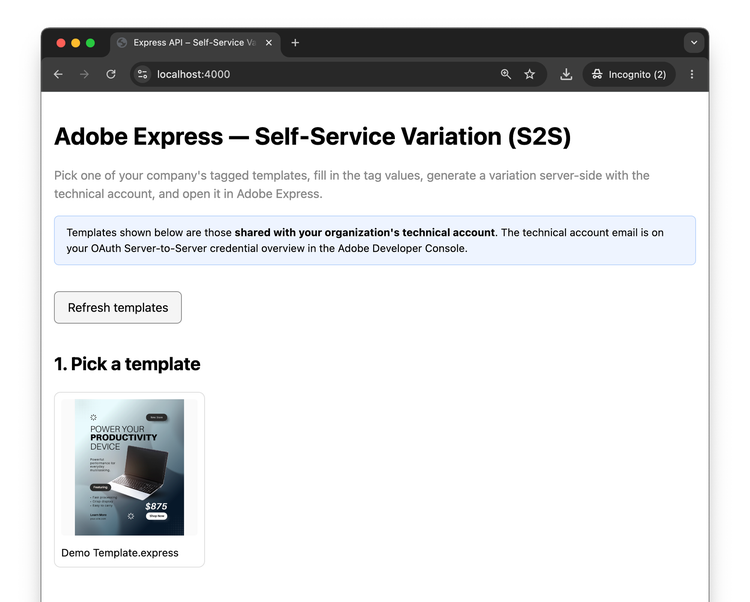Go back using the browser back arrow

pyautogui.click(x=58, y=74)
